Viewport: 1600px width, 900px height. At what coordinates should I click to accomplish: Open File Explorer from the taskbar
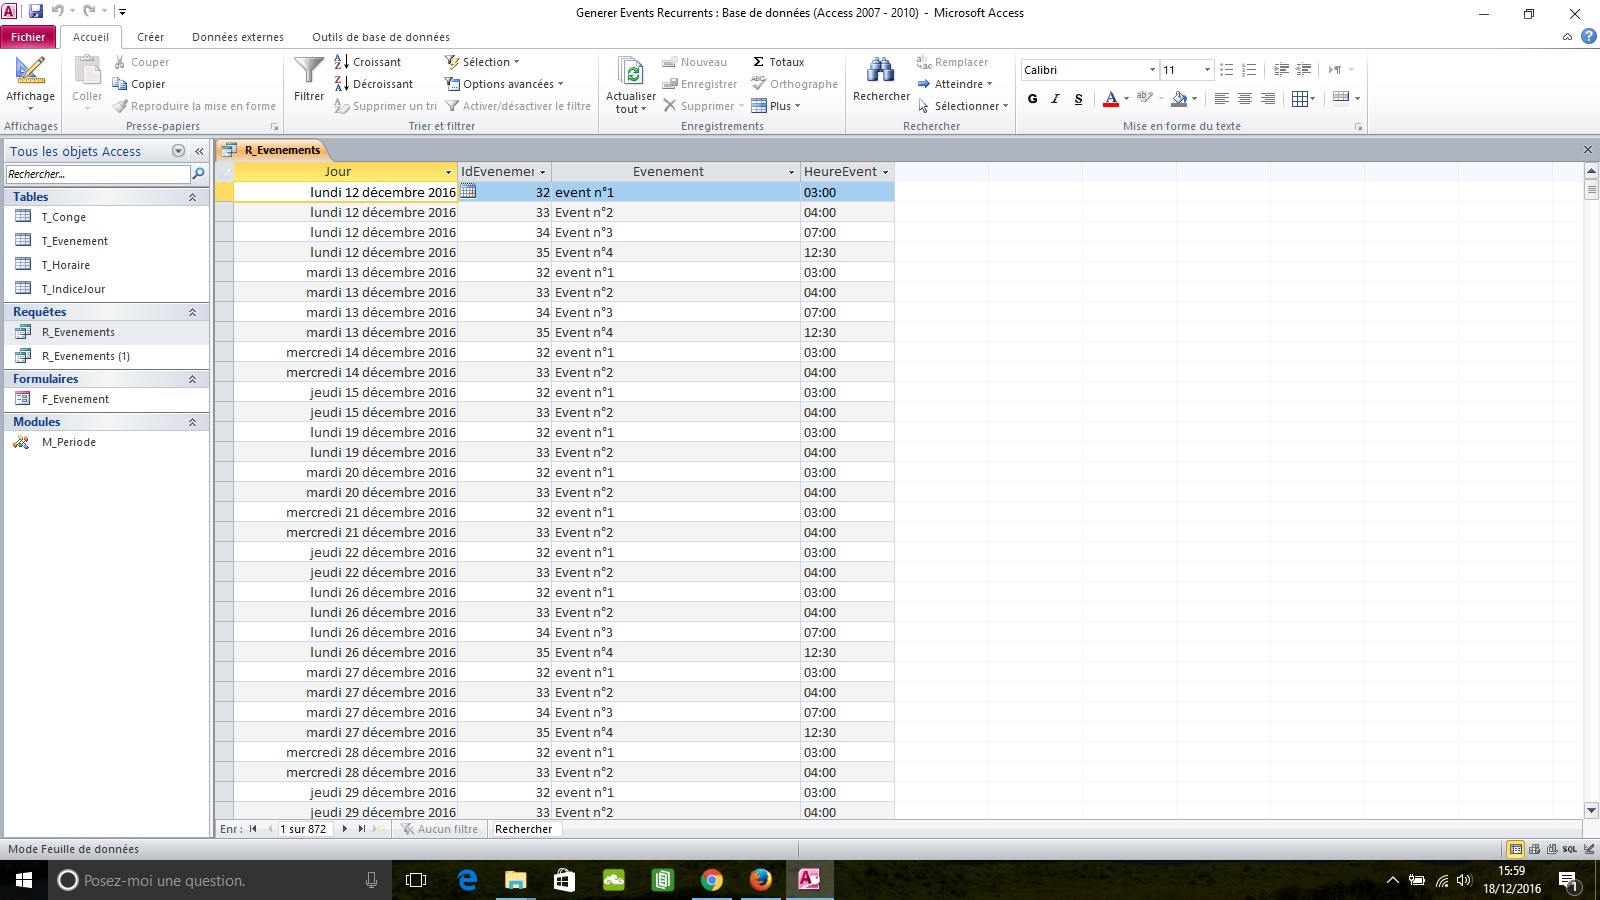tap(515, 880)
